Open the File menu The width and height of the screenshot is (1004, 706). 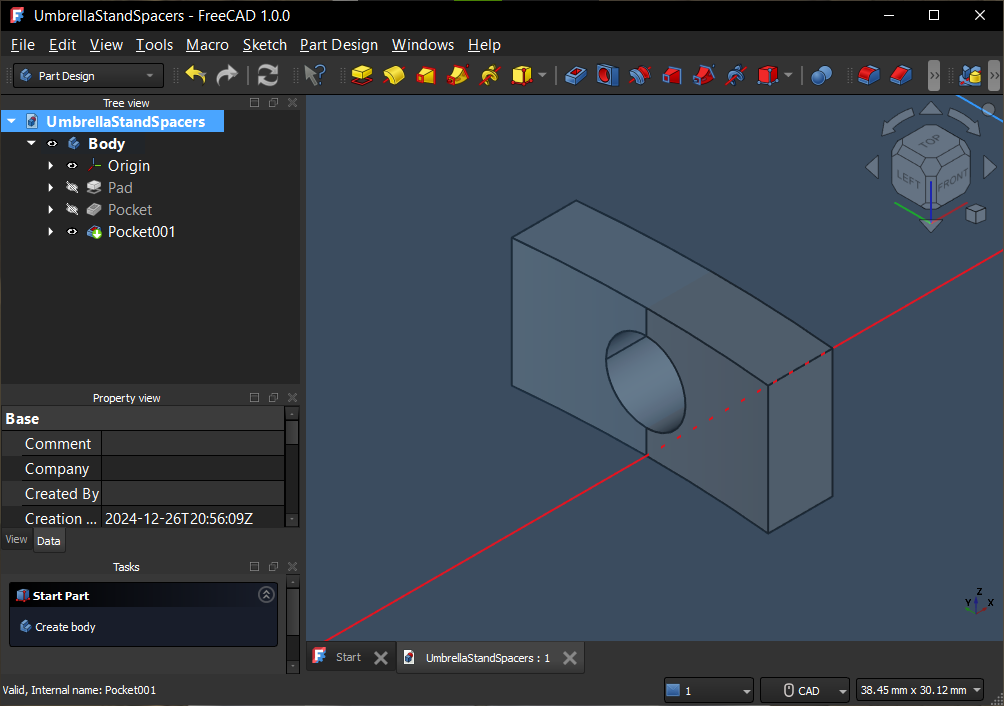point(22,45)
